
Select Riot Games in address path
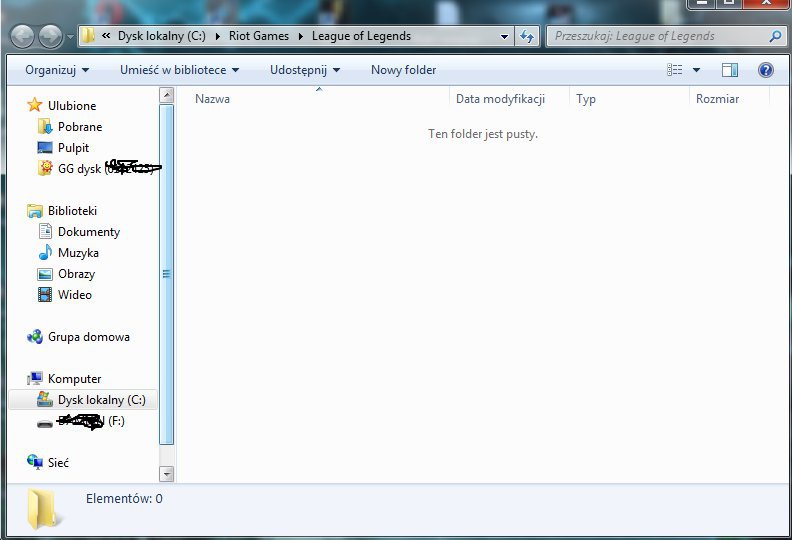pos(259,36)
